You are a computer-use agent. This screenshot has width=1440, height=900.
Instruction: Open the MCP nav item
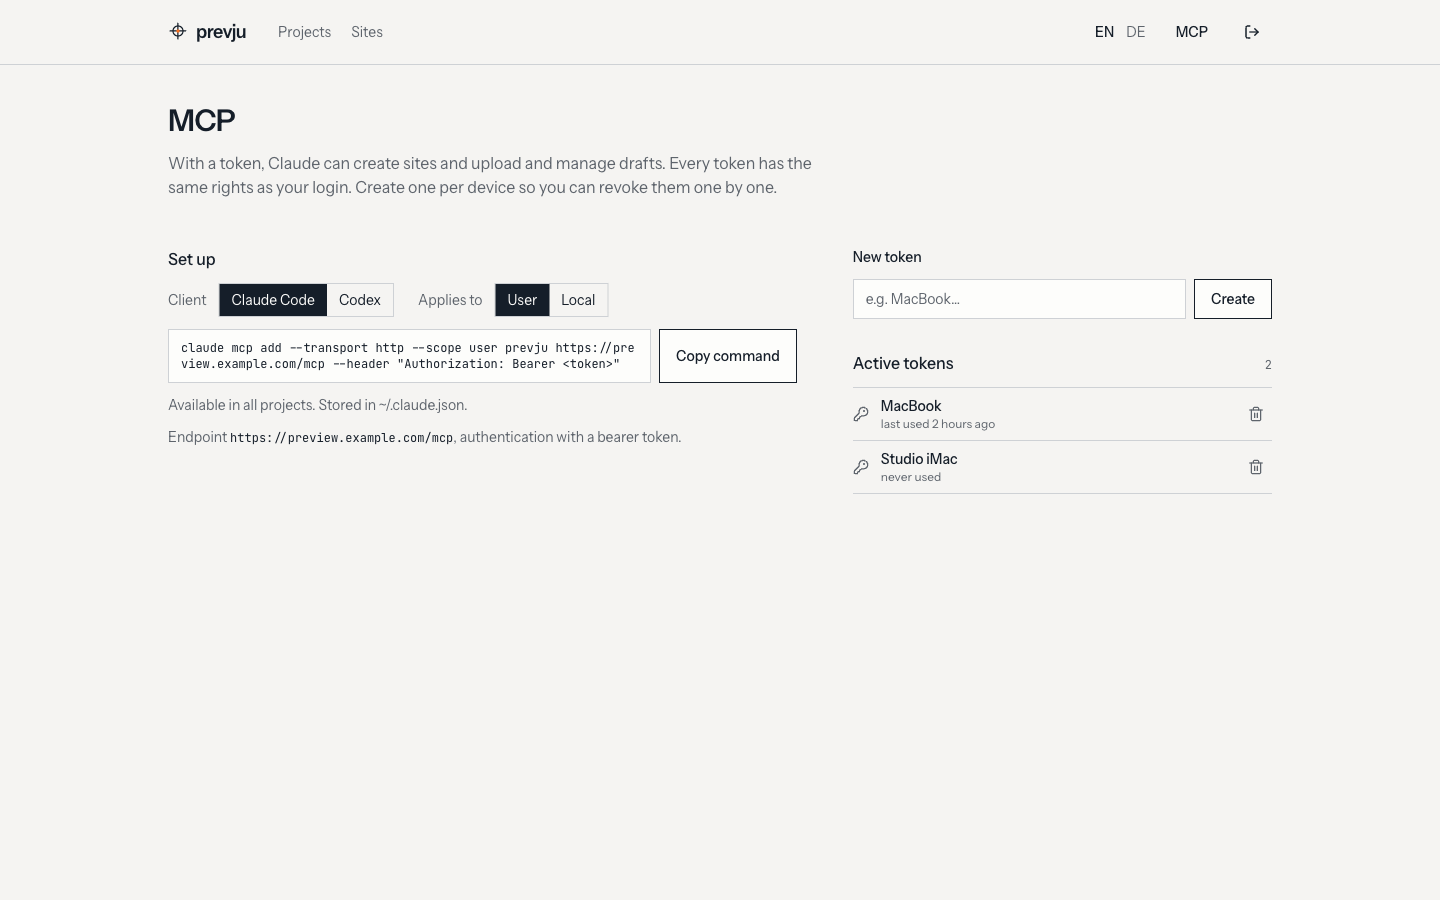pyautogui.click(x=1192, y=32)
